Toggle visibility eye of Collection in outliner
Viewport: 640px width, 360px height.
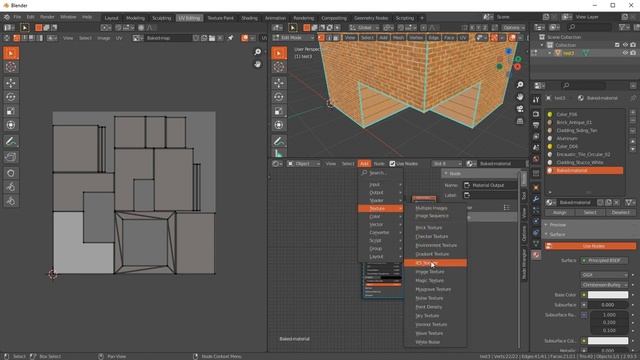(625, 45)
